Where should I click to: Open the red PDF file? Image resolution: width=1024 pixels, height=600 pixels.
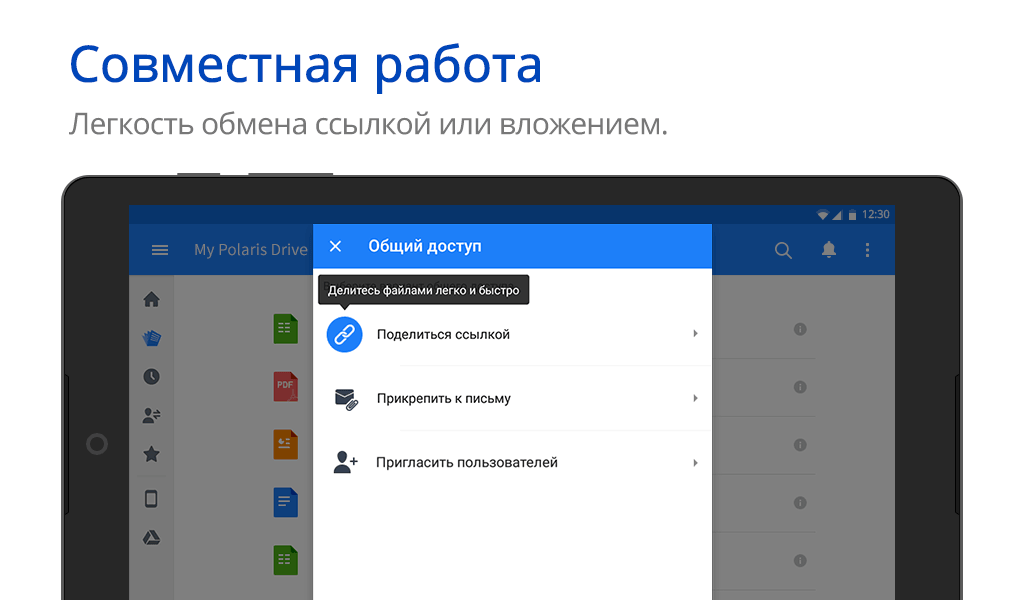click(285, 387)
